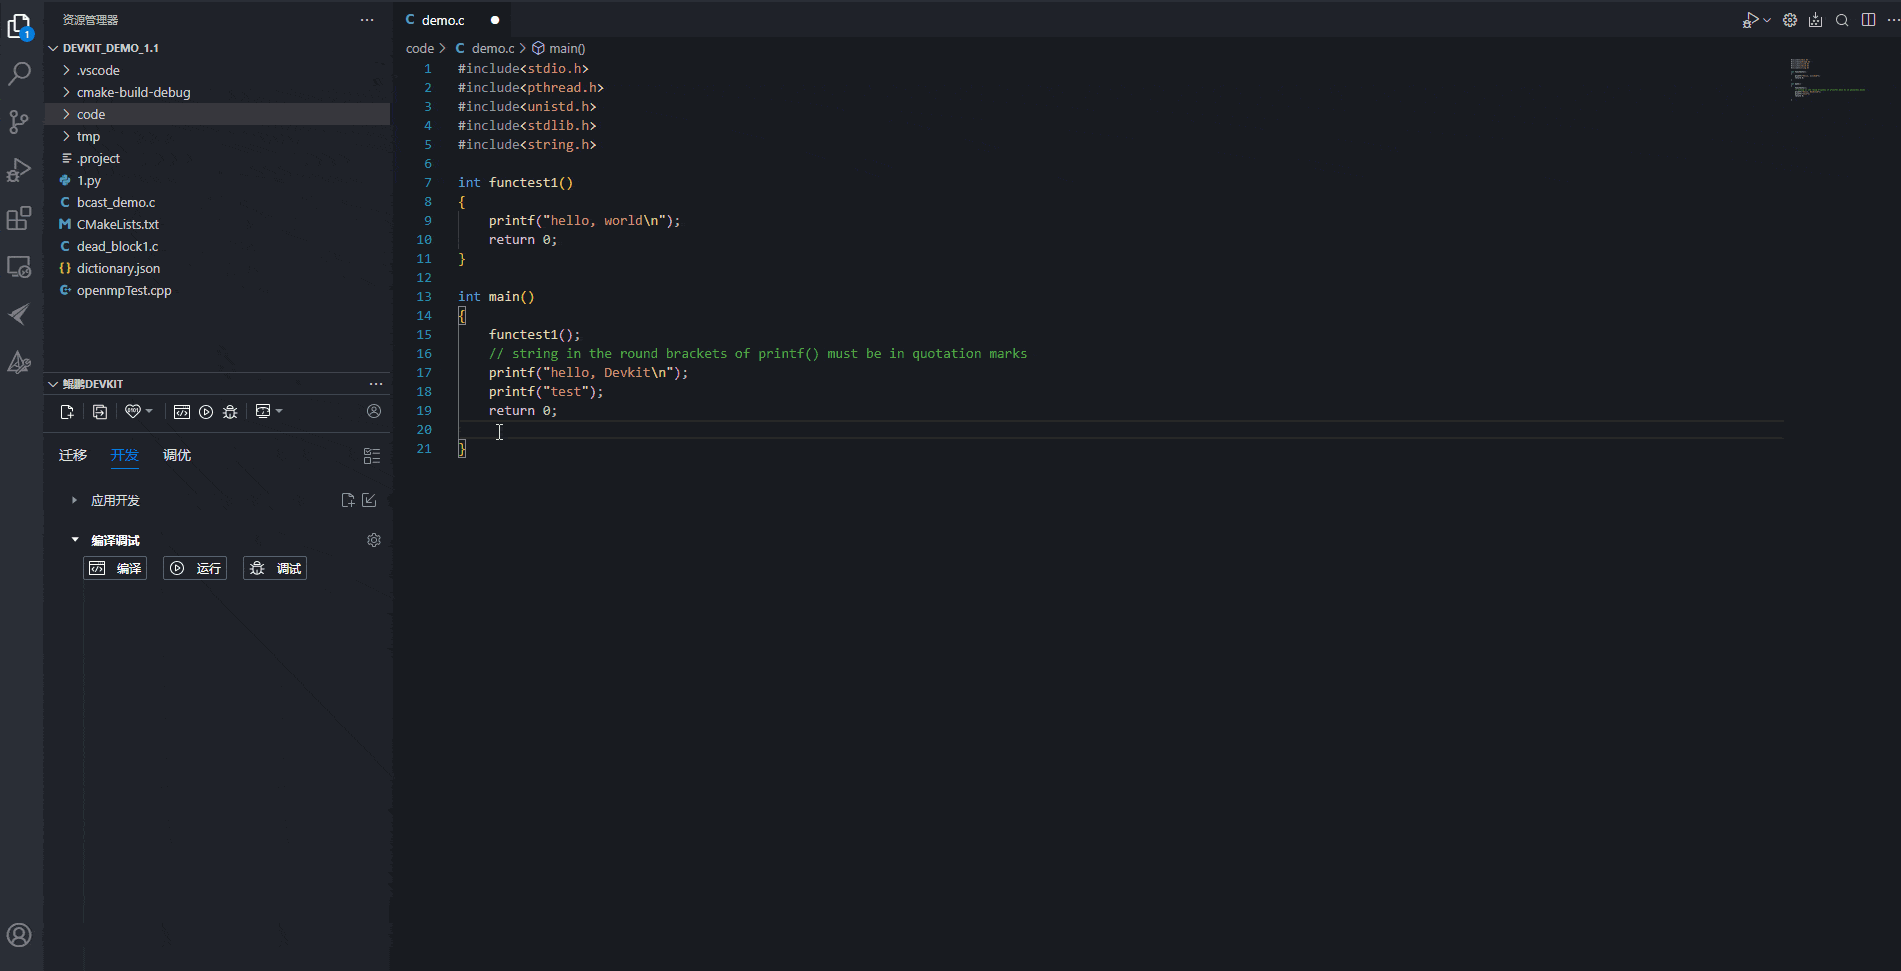This screenshot has width=1901, height=971.
Task: Click the 运行 run button
Action: tap(195, 568)
